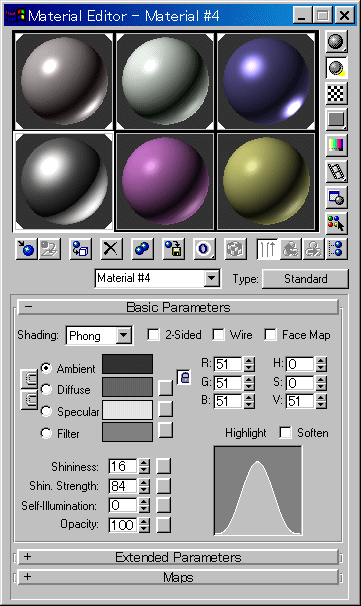Click Go Forward to Sibling icon

point(313,249)
